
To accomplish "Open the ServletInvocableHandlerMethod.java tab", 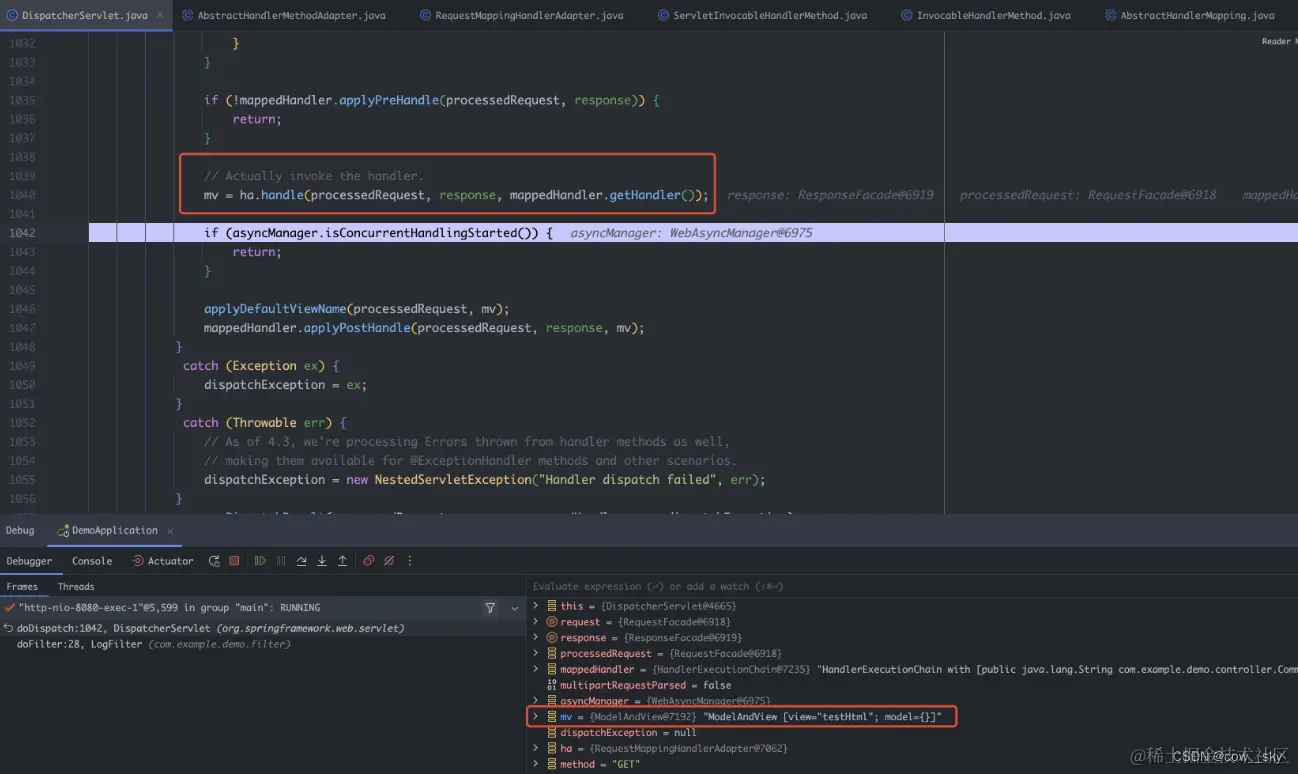I will coord(762,15).
